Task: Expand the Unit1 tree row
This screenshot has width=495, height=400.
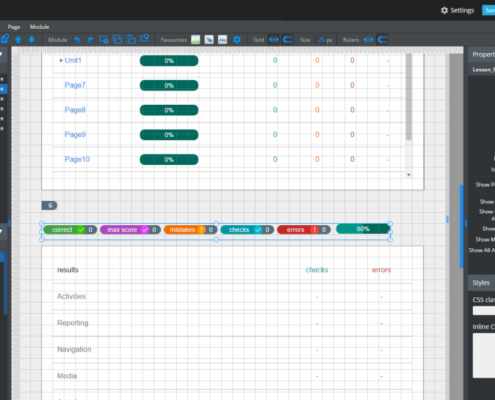Action: [61, 60]
